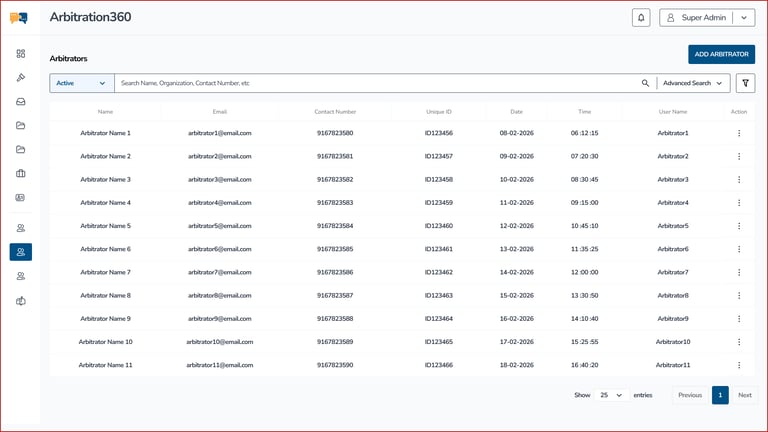
Task: Select the Arbitrator Name 1 cell
Action: 105,133
